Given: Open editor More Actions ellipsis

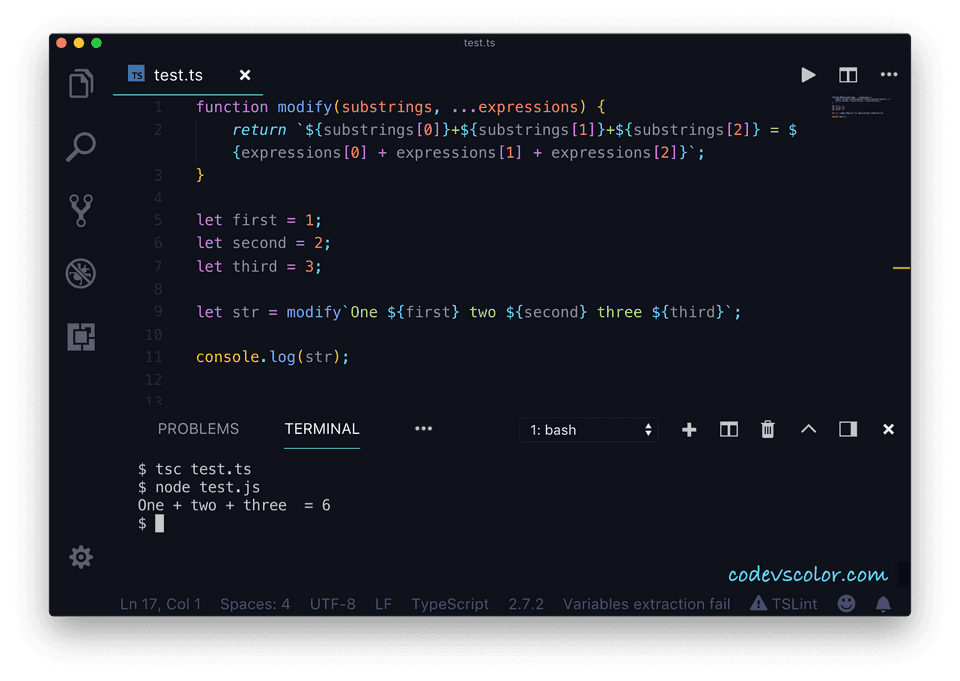Looking at the screenshot, I should pos(888,75).
